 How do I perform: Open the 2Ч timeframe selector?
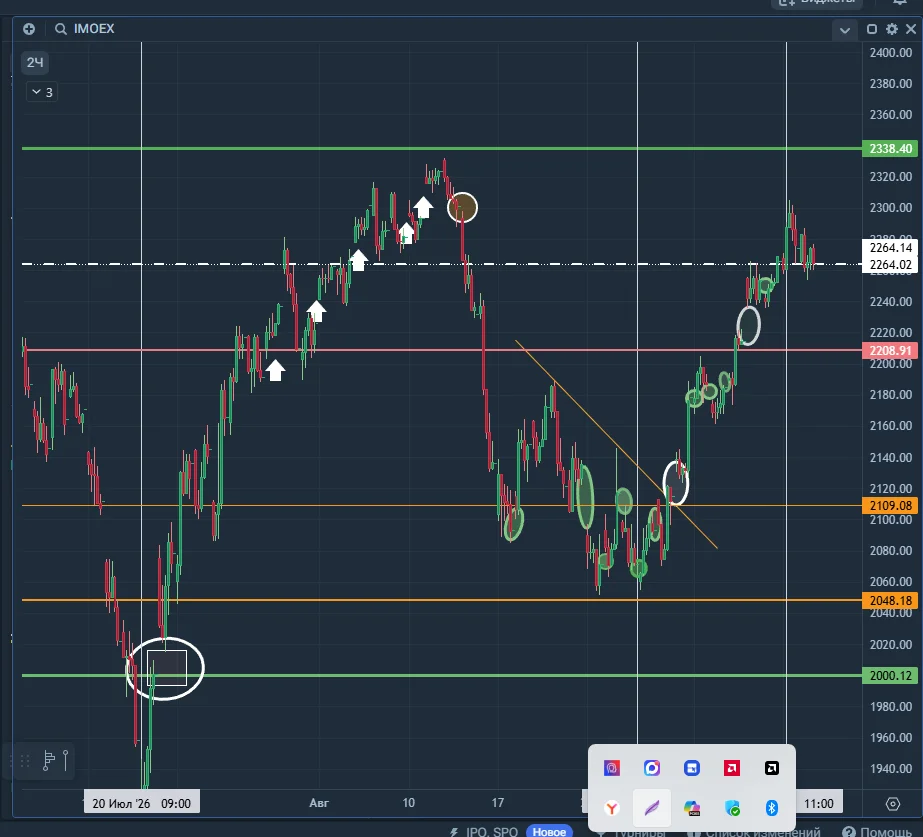(35, 62)
